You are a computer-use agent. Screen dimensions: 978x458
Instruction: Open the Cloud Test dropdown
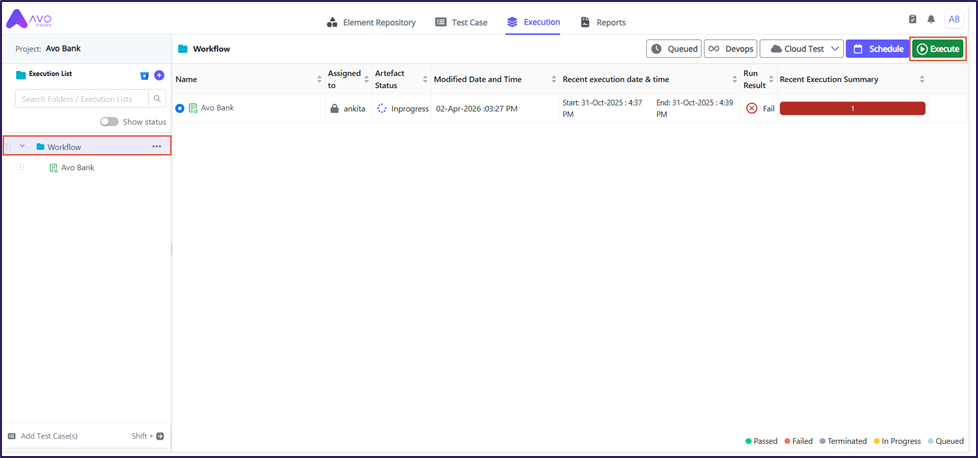(801, 49)
